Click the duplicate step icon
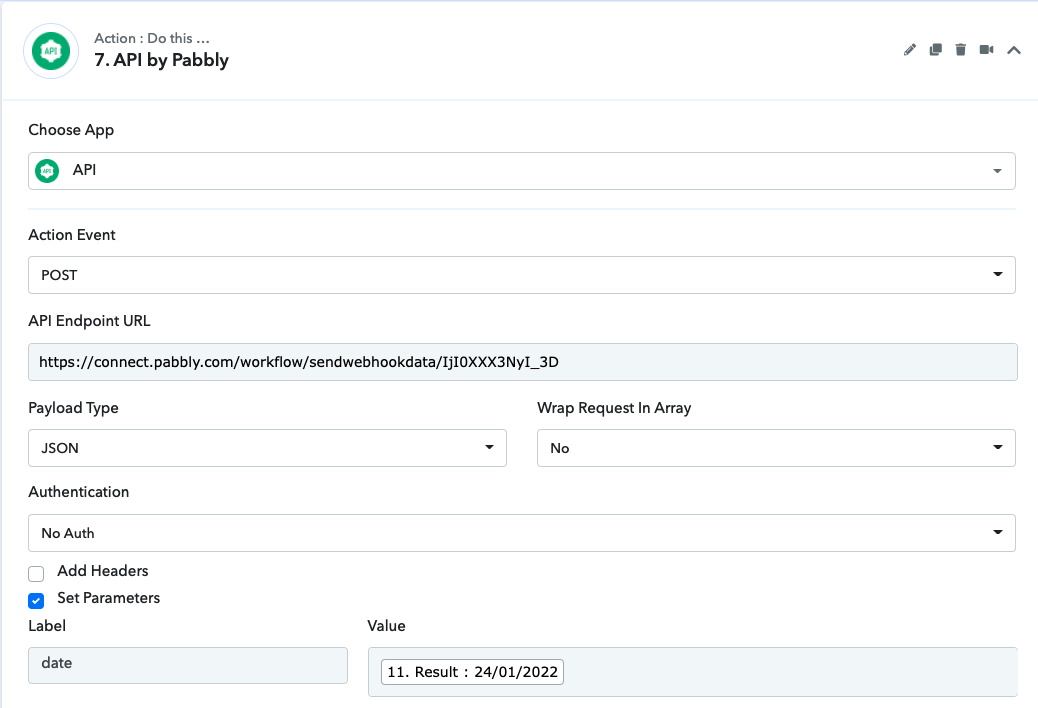The height and width of the screenshot is (708, 1038). pyautogui.click(x=935, y=50)
